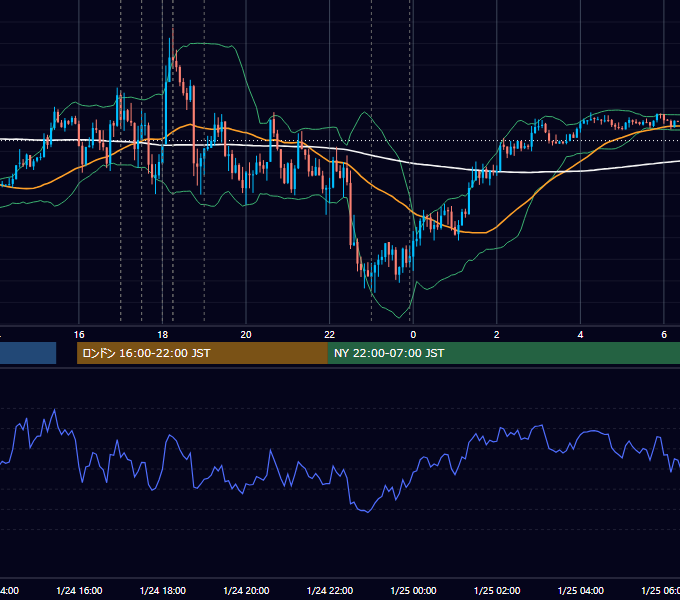Viewport: 680px width, 600px height.
Task: Click the lowest candle near 23:00
Action: [x=375, y=277]
